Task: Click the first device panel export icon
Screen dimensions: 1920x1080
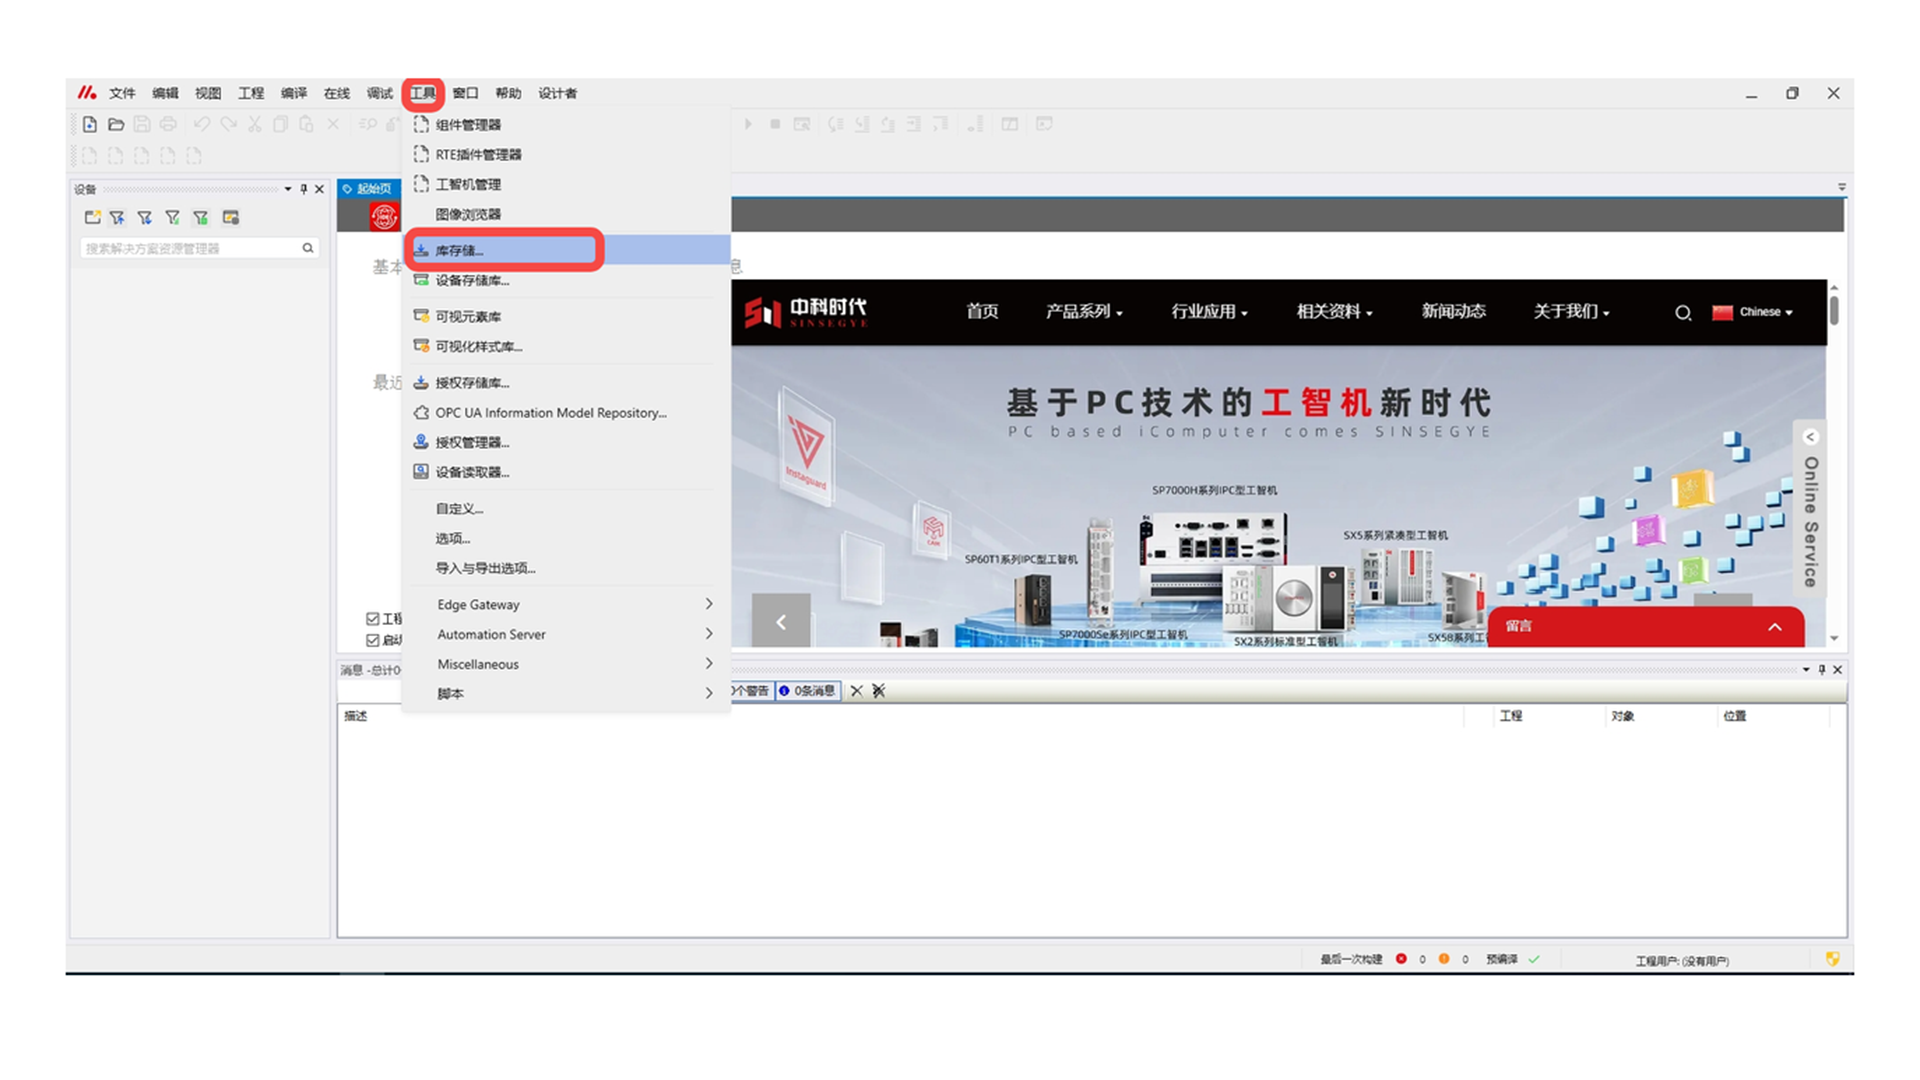Action: coord(92,217)
